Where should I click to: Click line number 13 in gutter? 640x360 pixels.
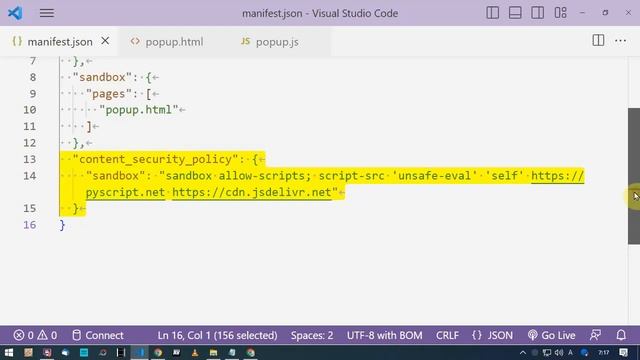tap(29, 159)
